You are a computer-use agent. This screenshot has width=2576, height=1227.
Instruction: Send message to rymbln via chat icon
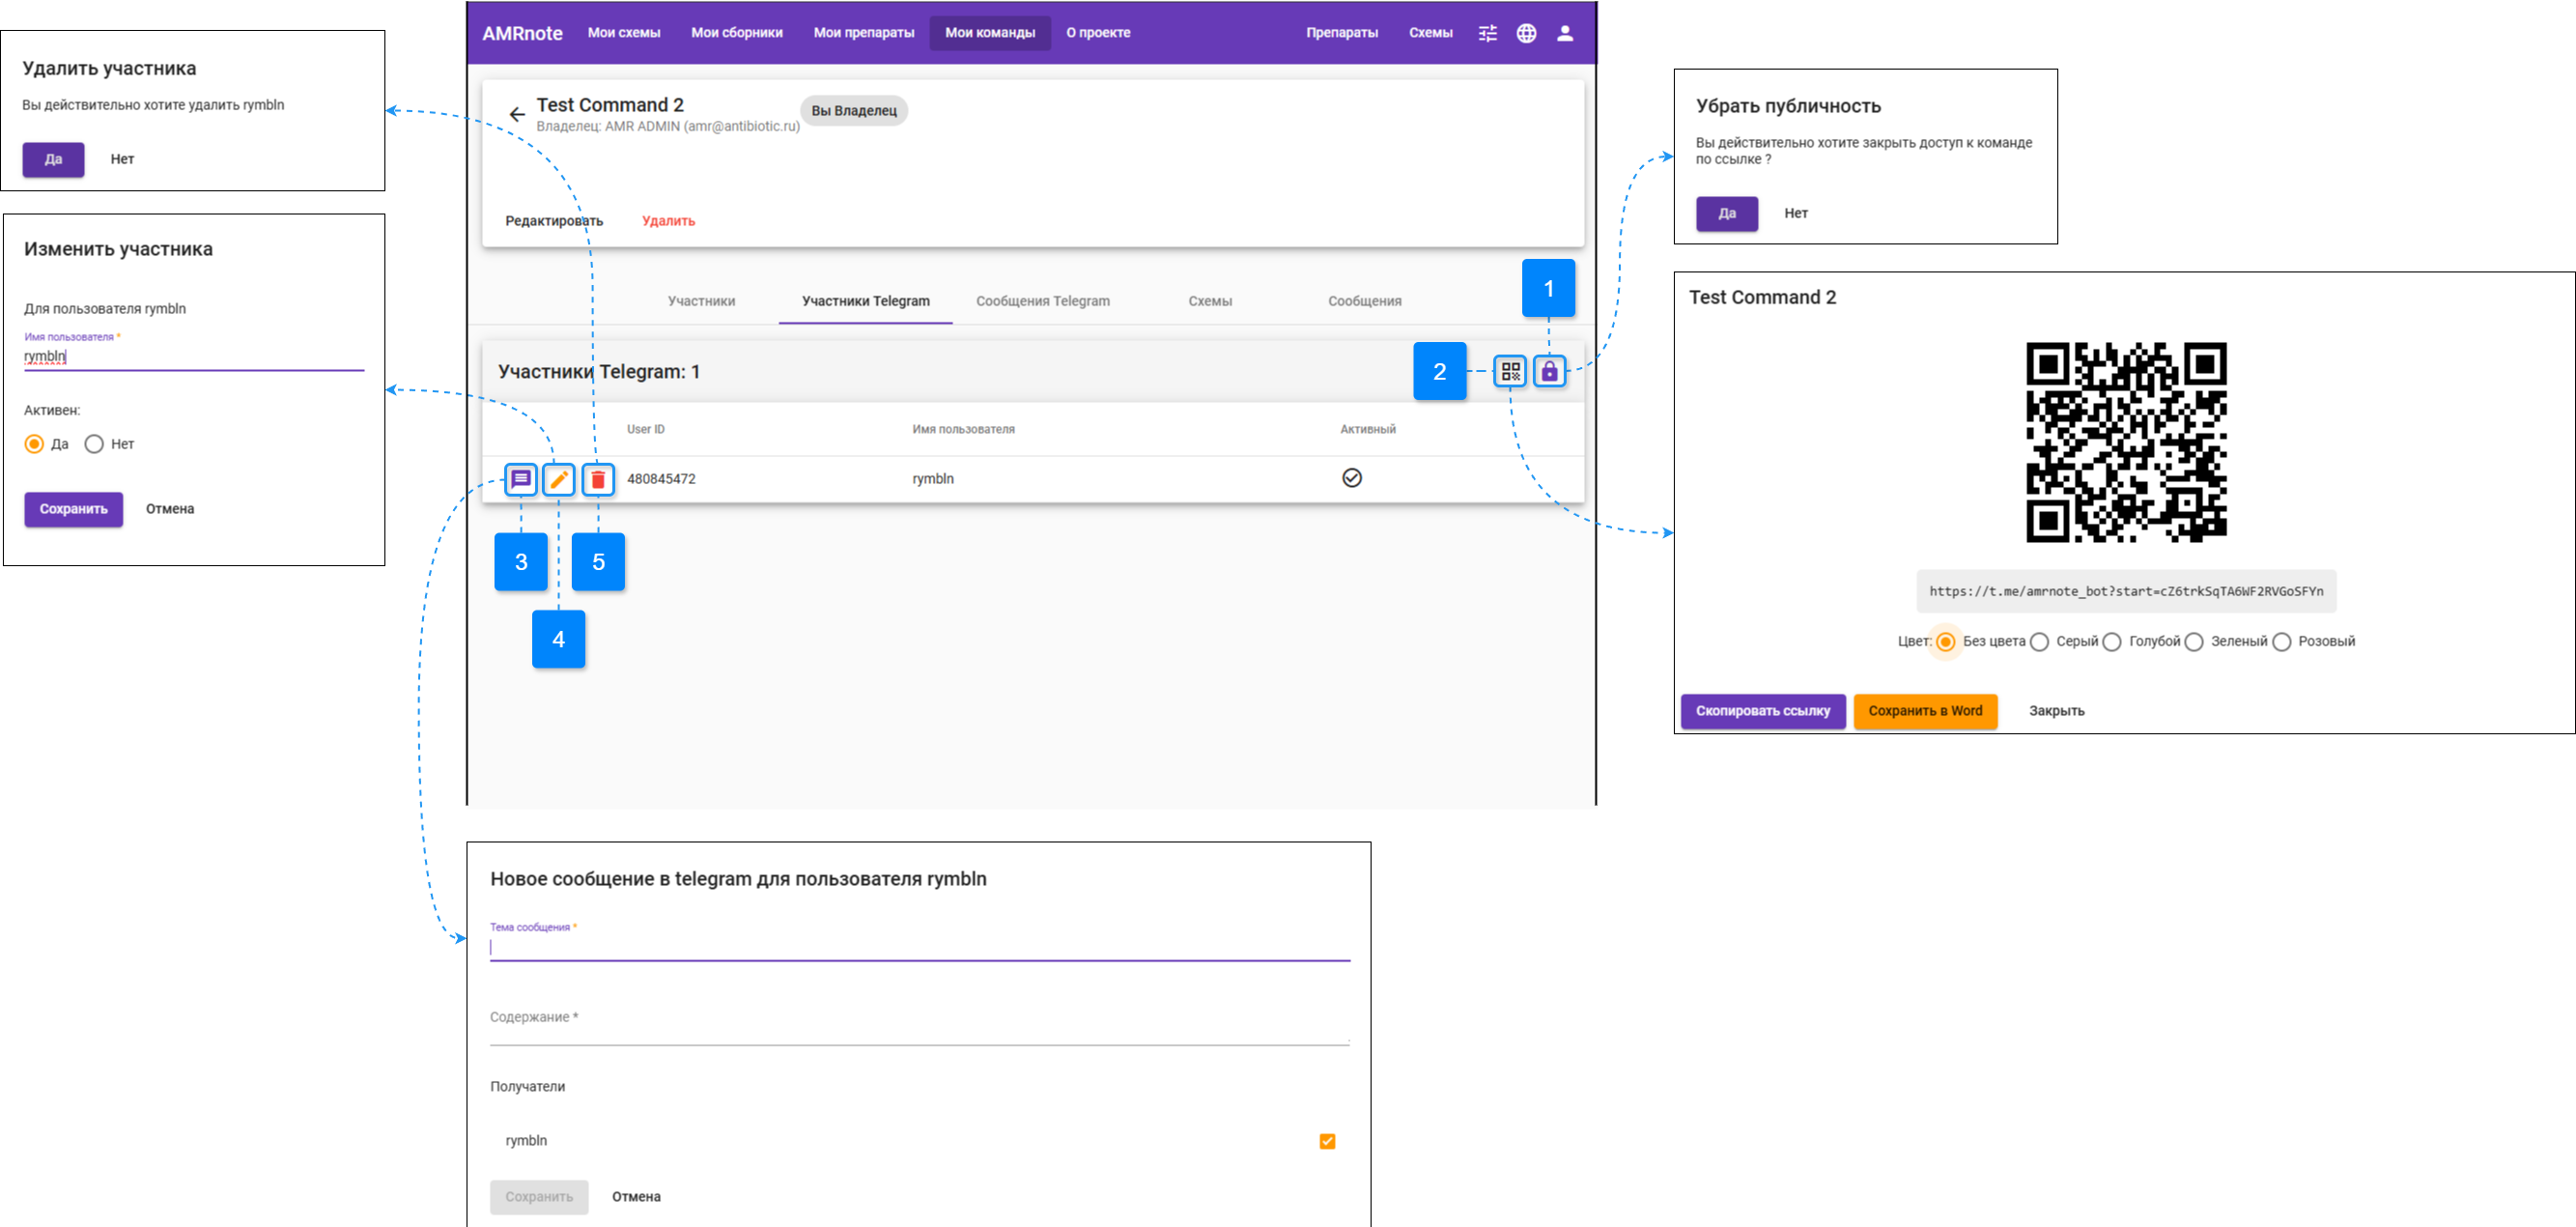point(520,479)
